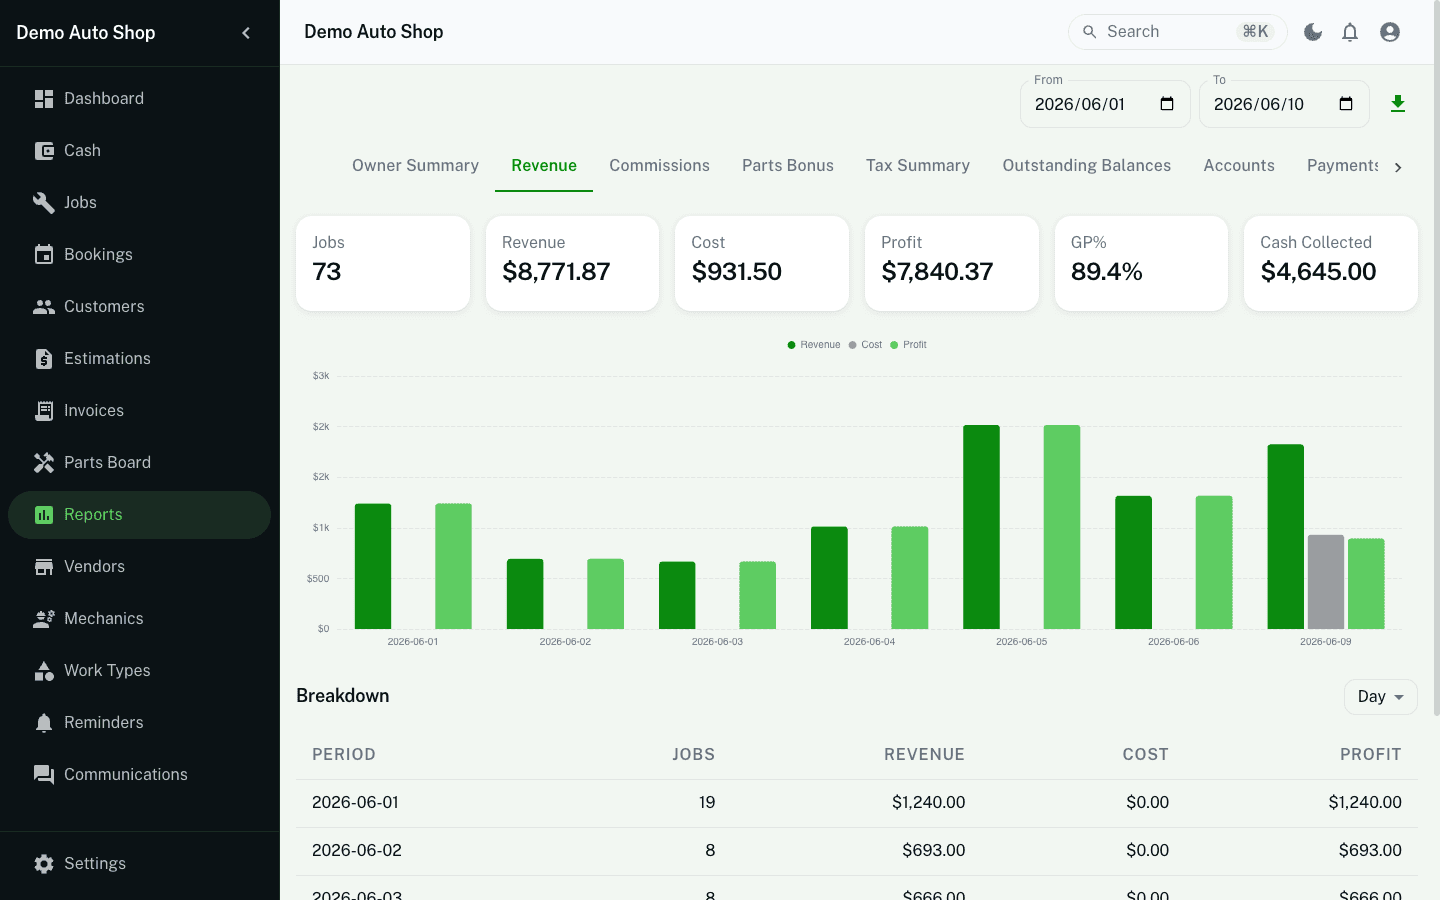Toggle dark mode with the moon icon
This screenshot has width=1440, height=900.
coord(1313,32)
